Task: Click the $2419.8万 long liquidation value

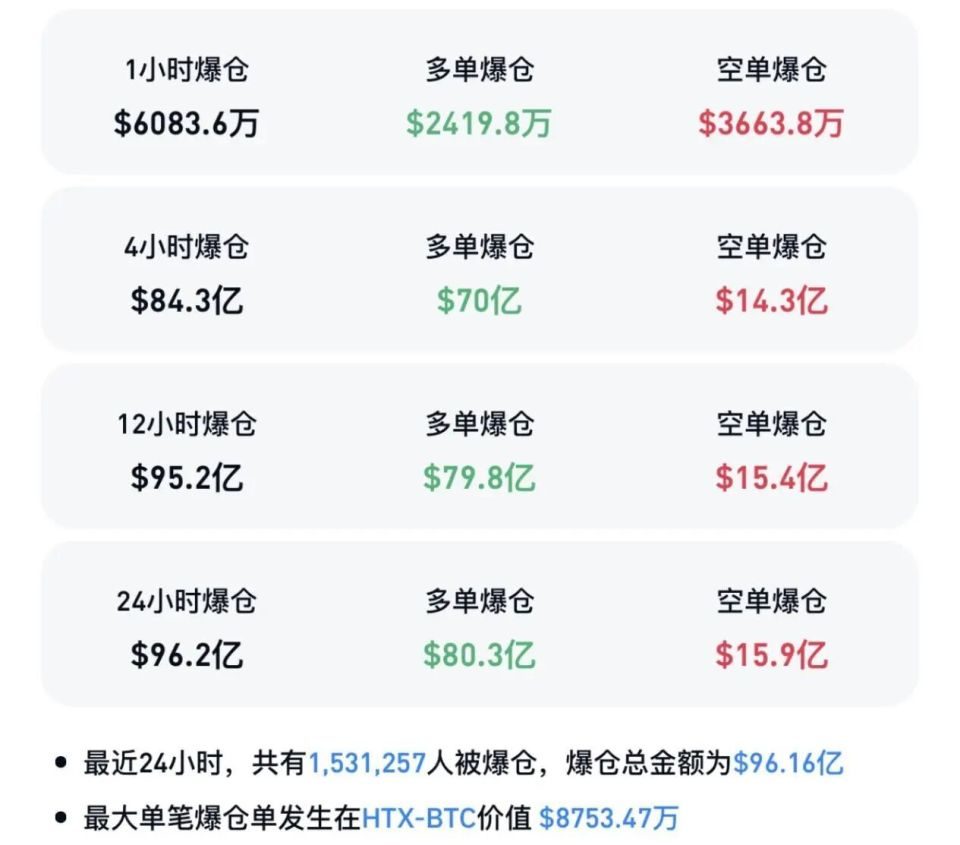Action: pos(479,124)
